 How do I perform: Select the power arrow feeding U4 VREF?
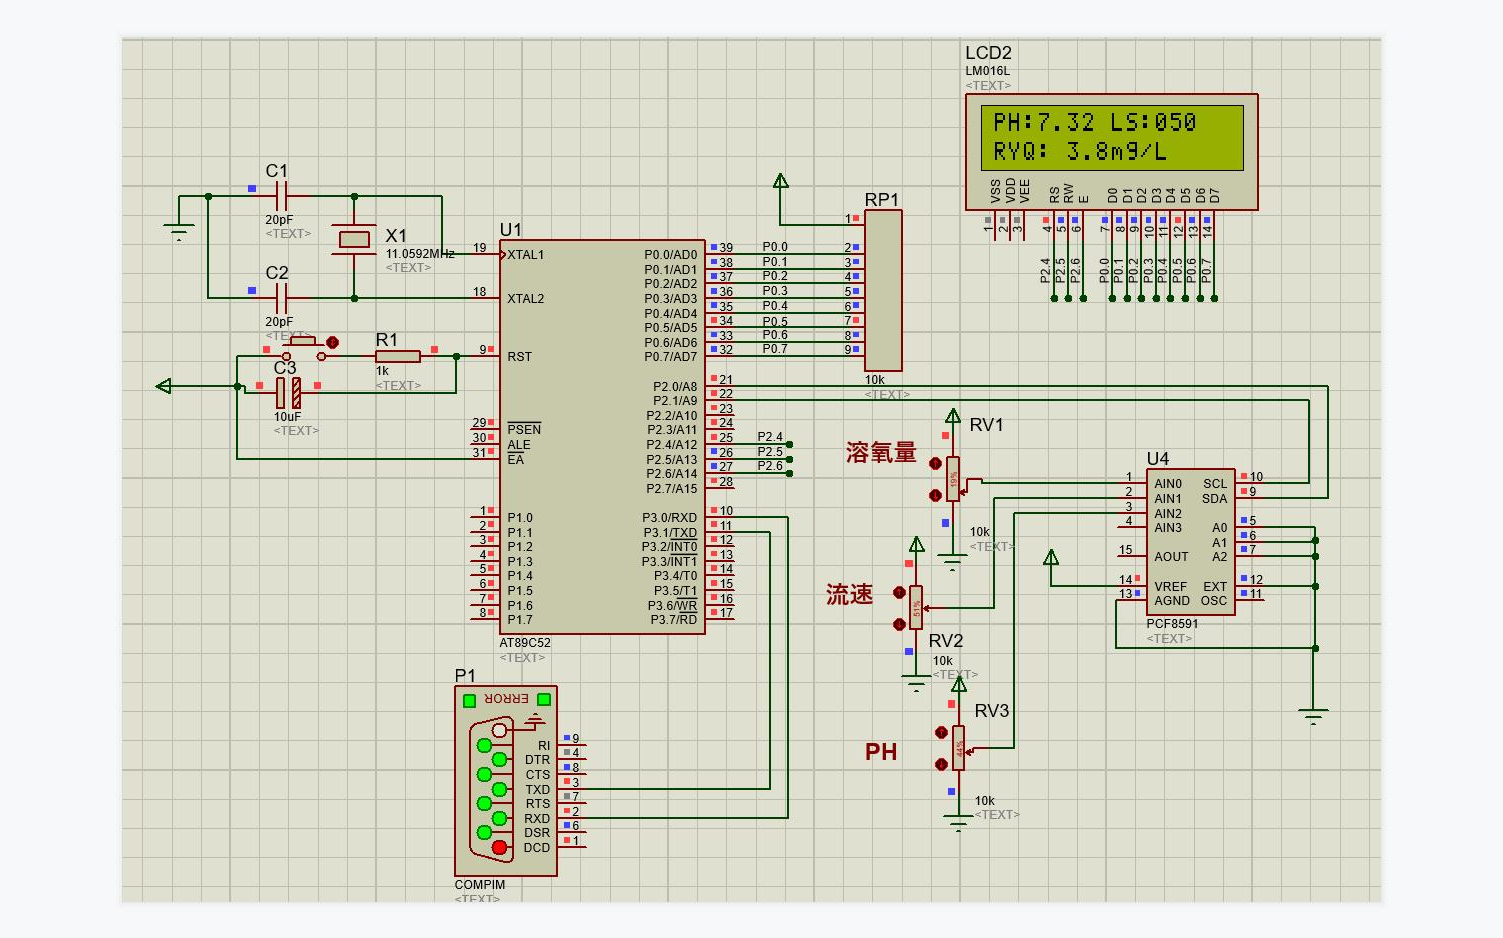(1051, 557)
